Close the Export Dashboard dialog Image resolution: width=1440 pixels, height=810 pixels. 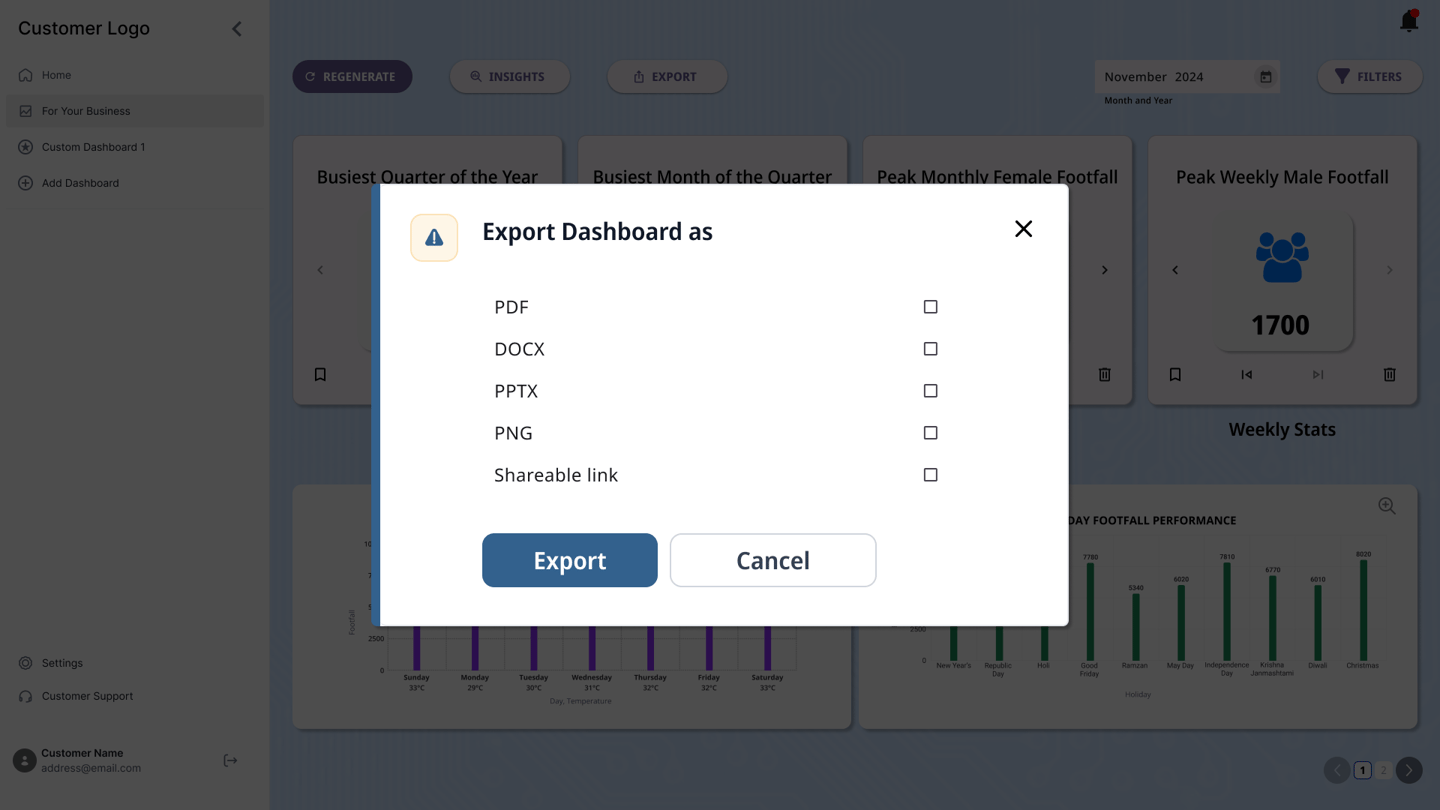click(x=1023, y=229)
